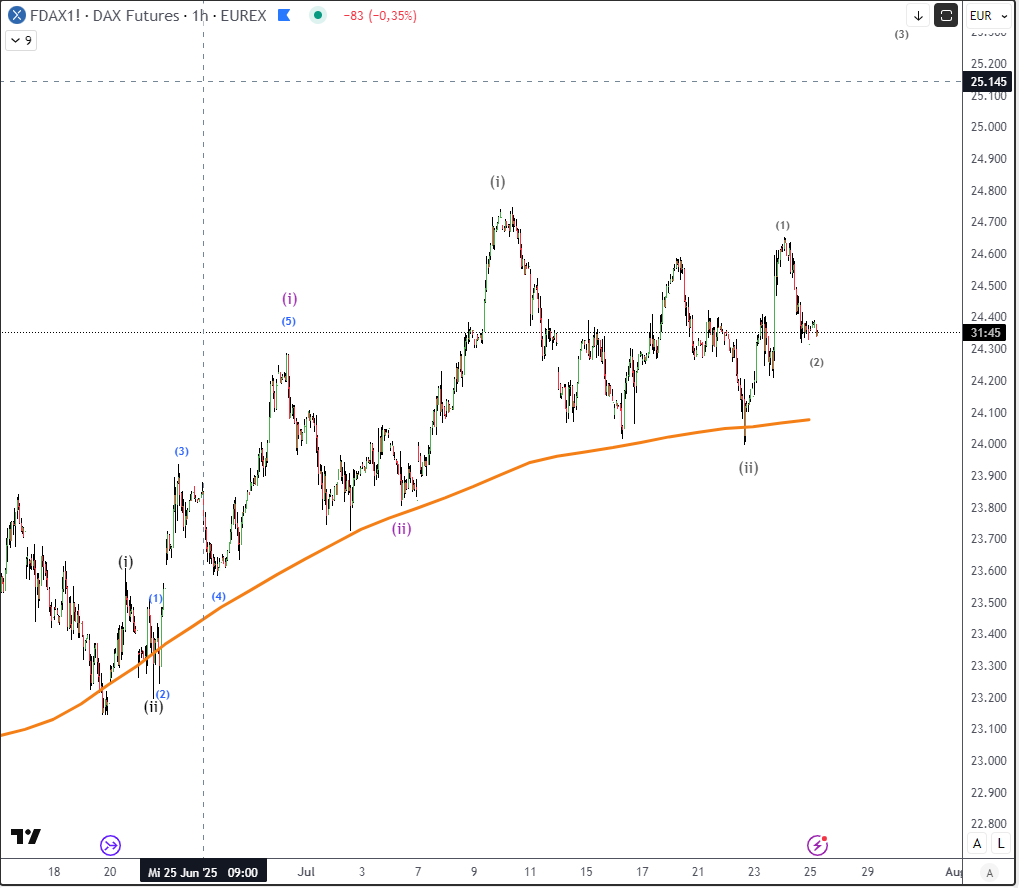Click the current price countdown label 31:45
The height and width of the screenshot is (888, 1019).
click(x=988, y=332)
